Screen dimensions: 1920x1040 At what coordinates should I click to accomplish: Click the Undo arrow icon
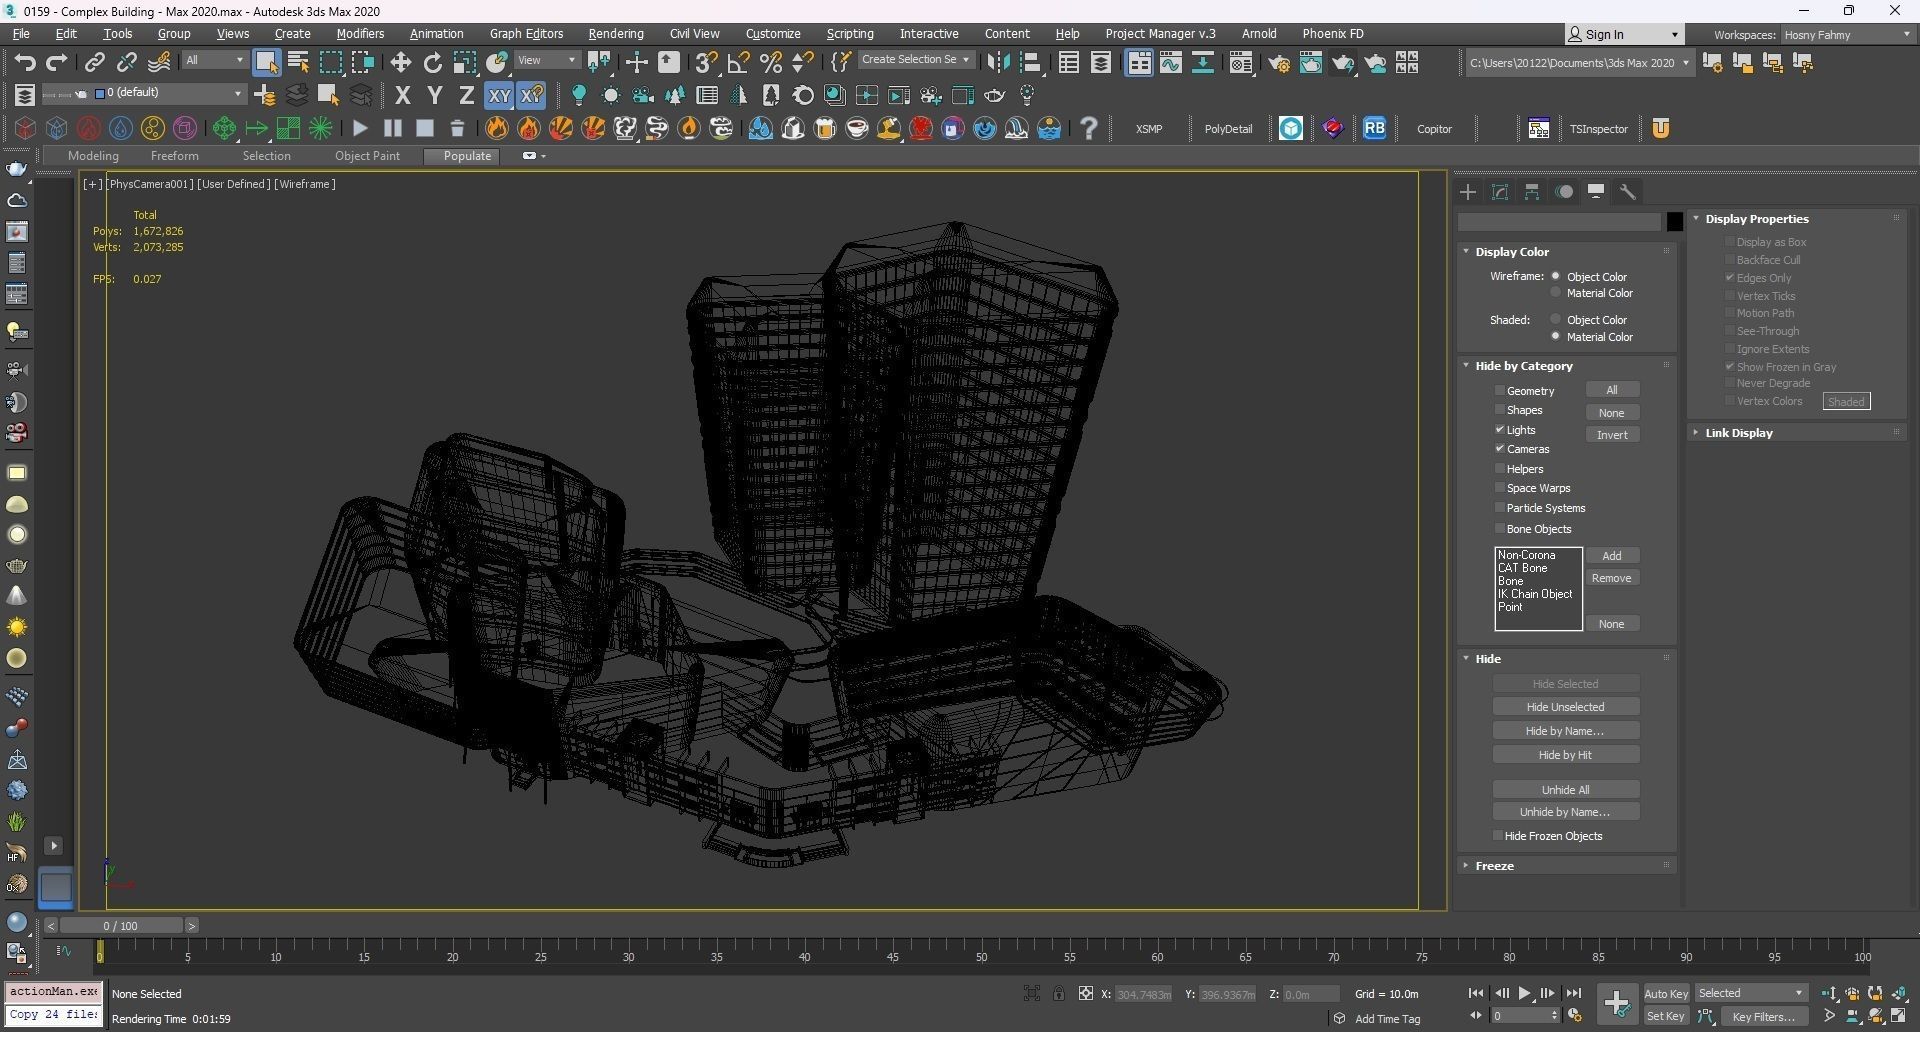coord(24,62)
